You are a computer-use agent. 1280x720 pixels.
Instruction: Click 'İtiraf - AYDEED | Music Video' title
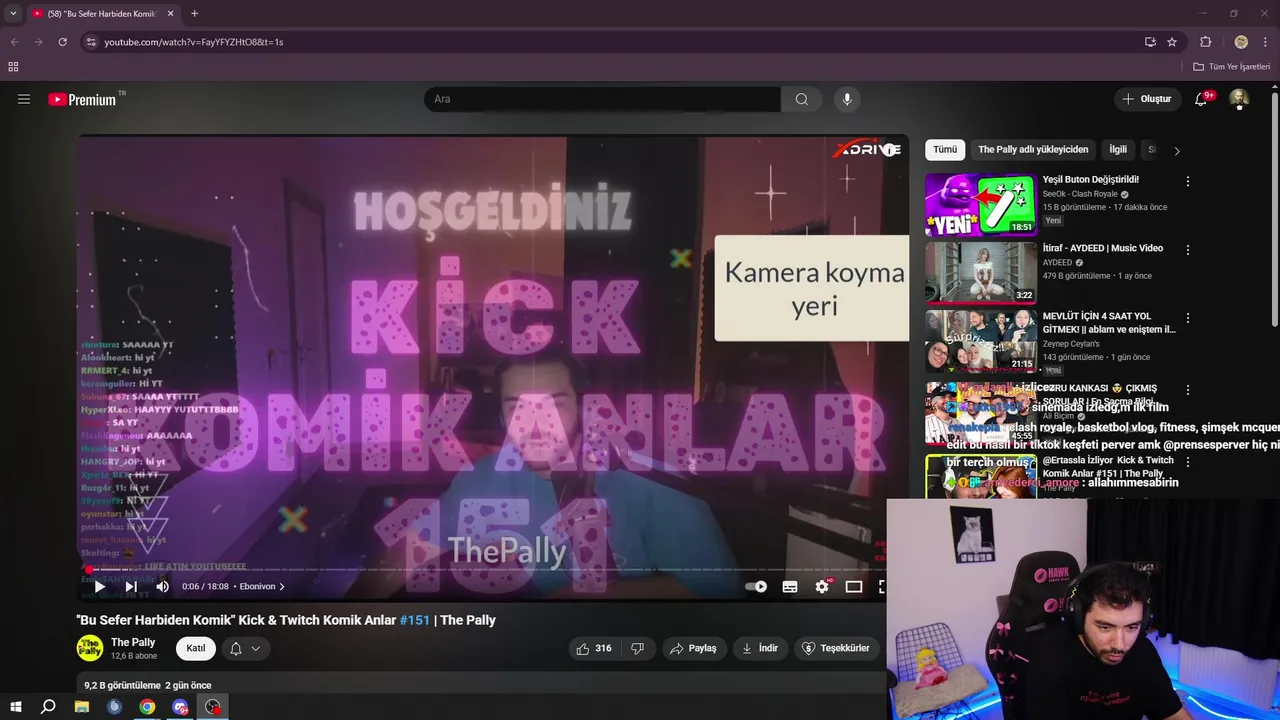[1103, 248]
